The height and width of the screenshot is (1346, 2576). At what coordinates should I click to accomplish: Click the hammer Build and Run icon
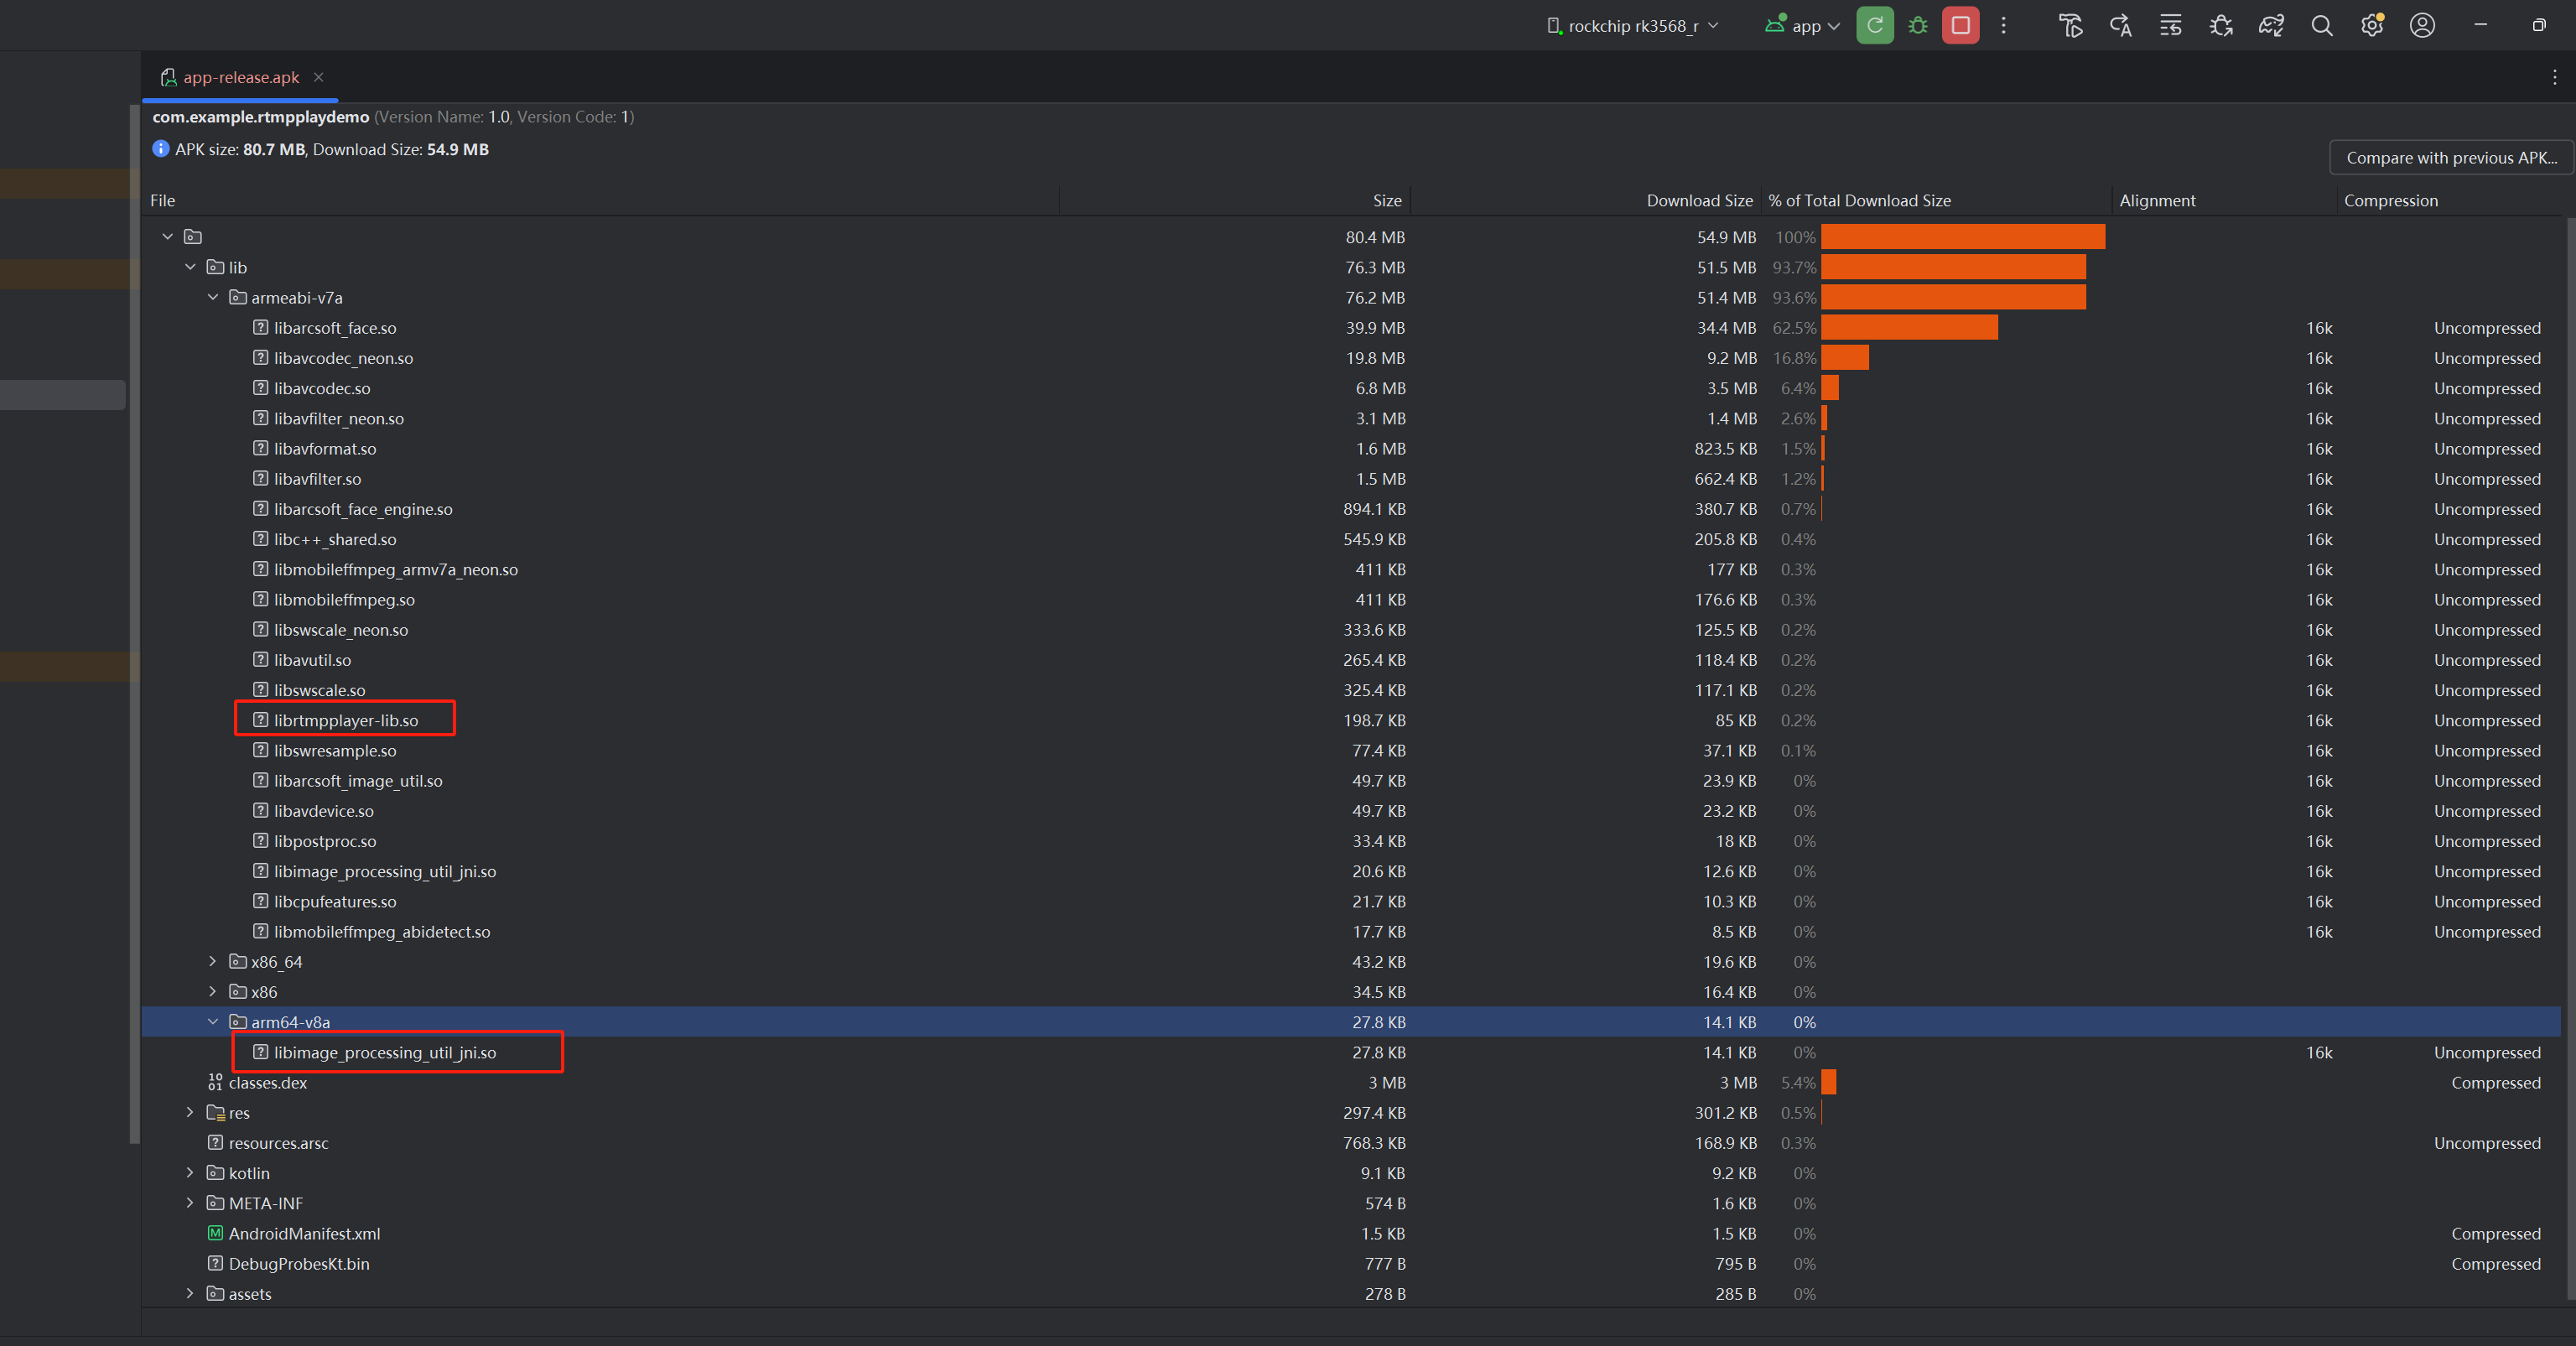[2071, 26]
